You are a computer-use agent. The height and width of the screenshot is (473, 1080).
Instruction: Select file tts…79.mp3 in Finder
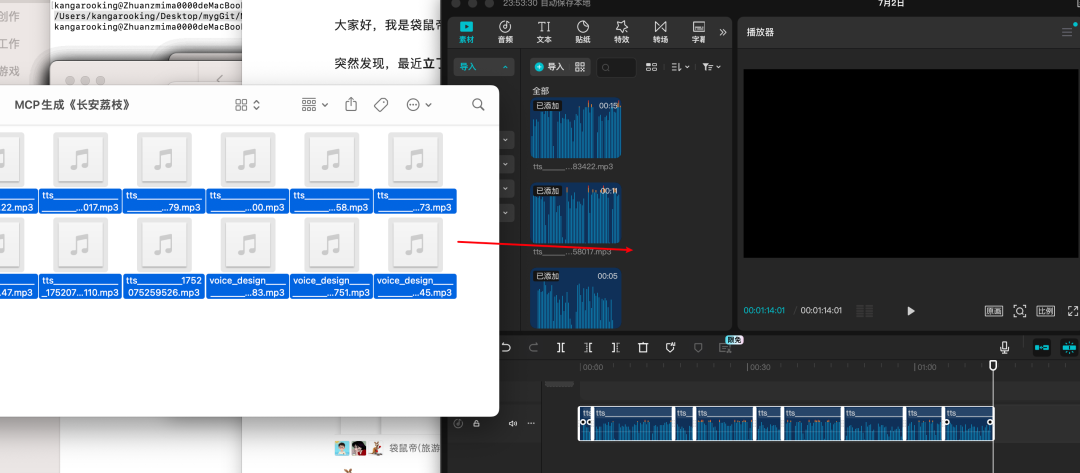164,173
